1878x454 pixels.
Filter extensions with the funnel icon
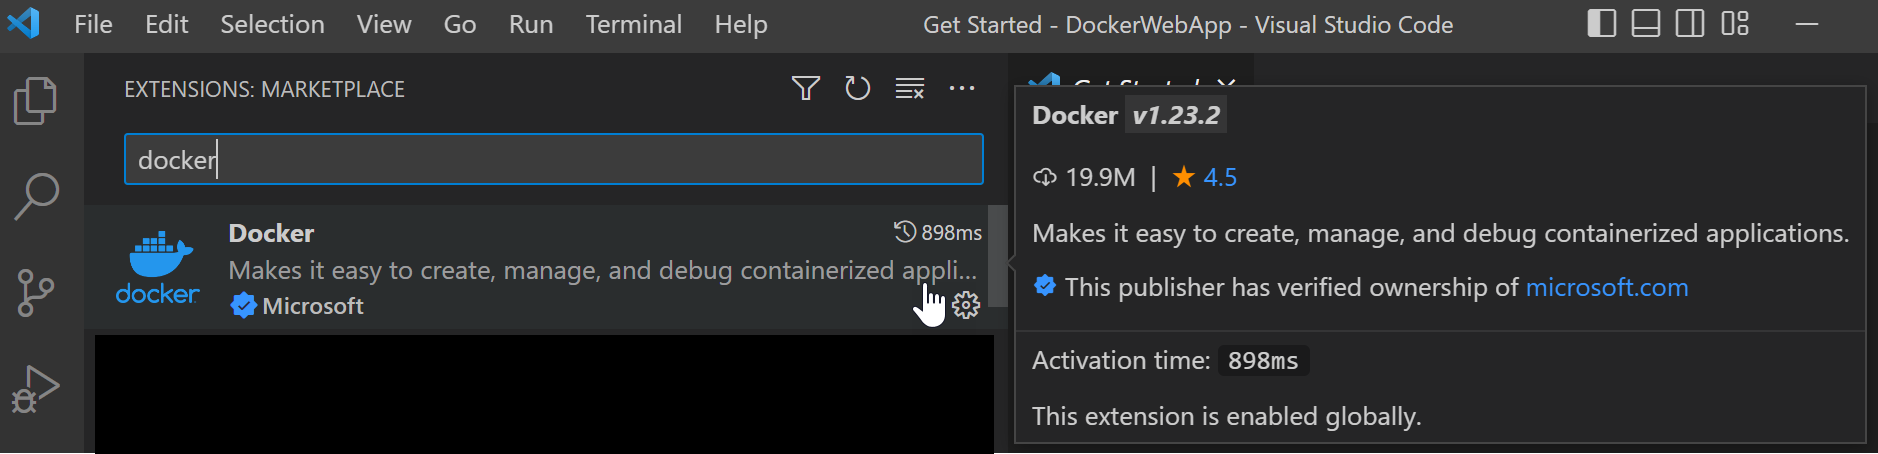805,89
